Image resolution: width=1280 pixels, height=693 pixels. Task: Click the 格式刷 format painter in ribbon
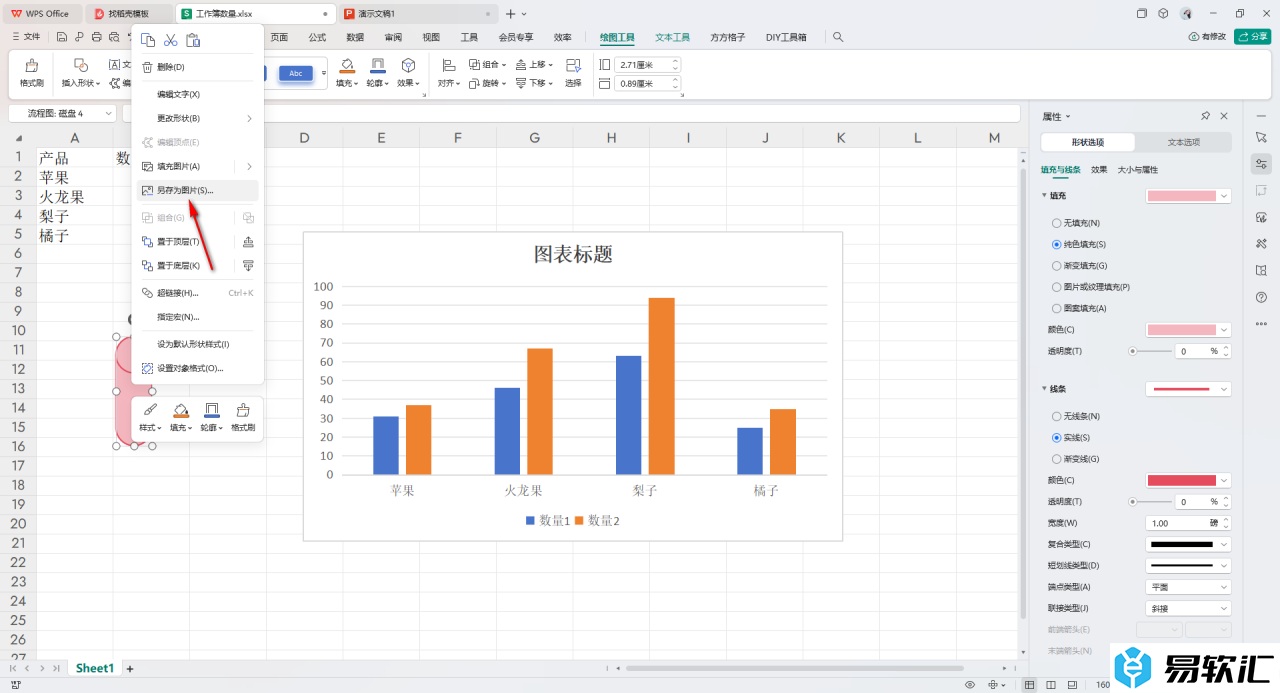point(32,73)
